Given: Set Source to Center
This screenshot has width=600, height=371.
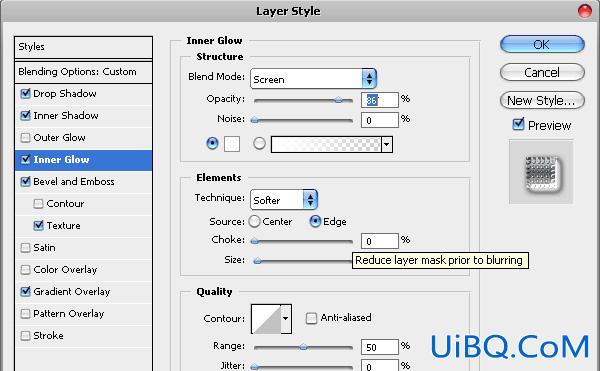Looking at the screenshot, I should pyautogui.click(x=254, y=221).
